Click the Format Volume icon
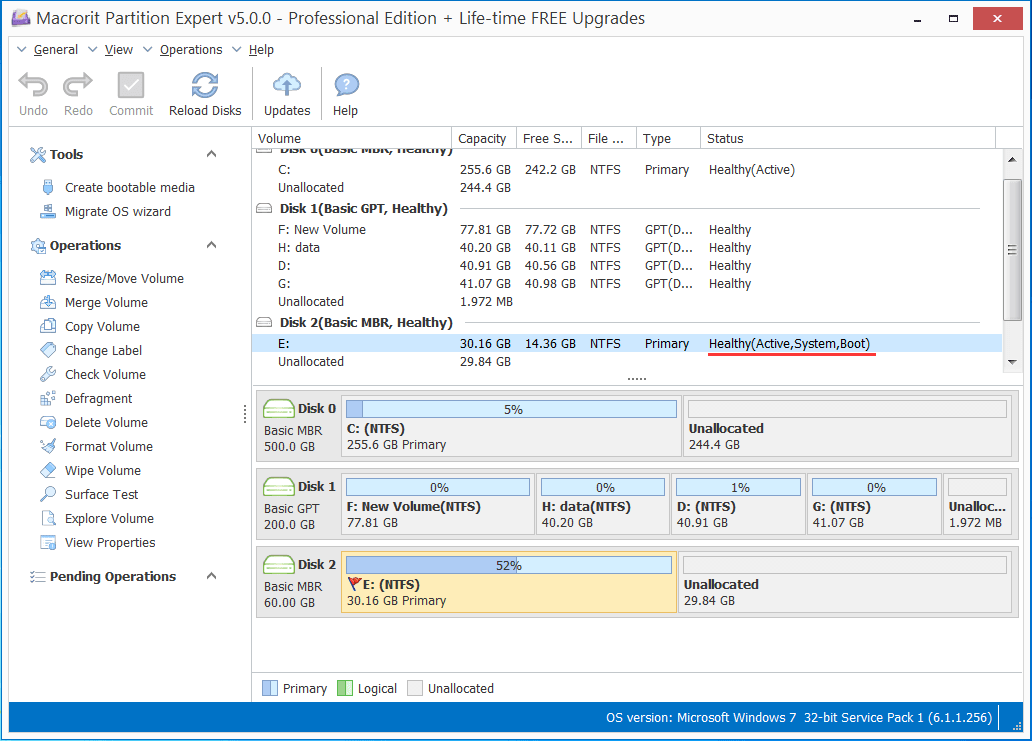 (47, 446)
